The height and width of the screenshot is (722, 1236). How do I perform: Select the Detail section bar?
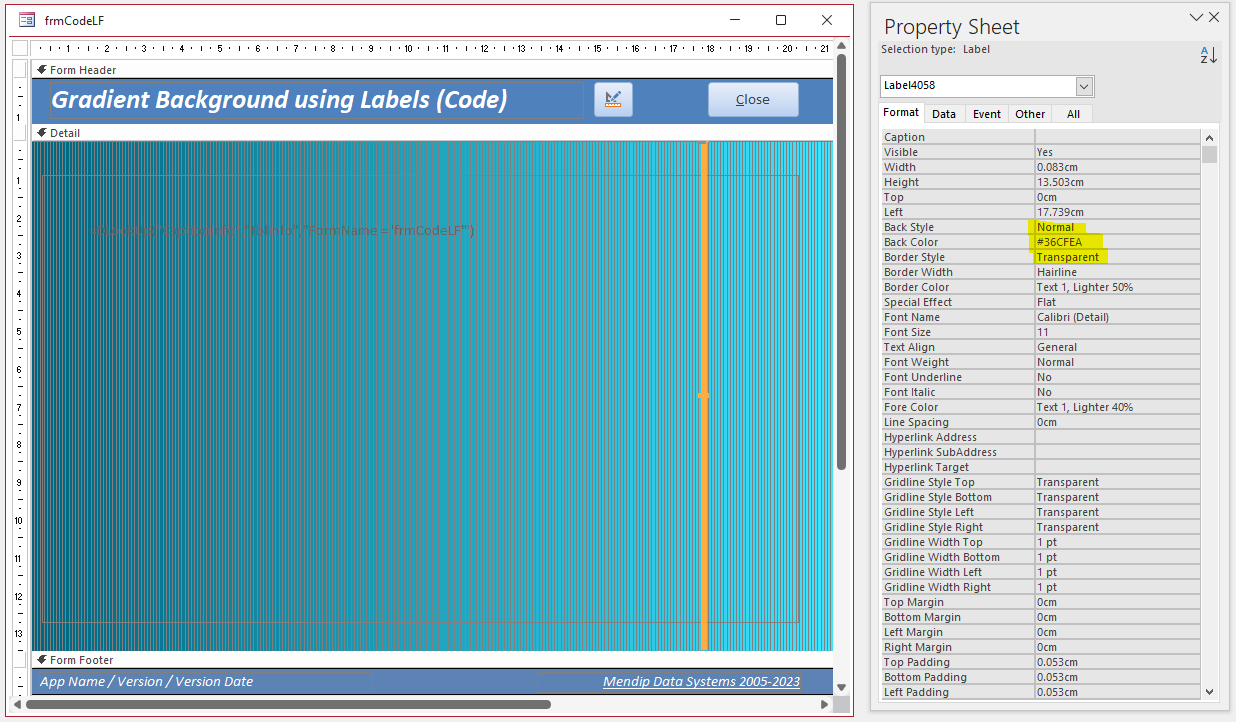[432, 133]
